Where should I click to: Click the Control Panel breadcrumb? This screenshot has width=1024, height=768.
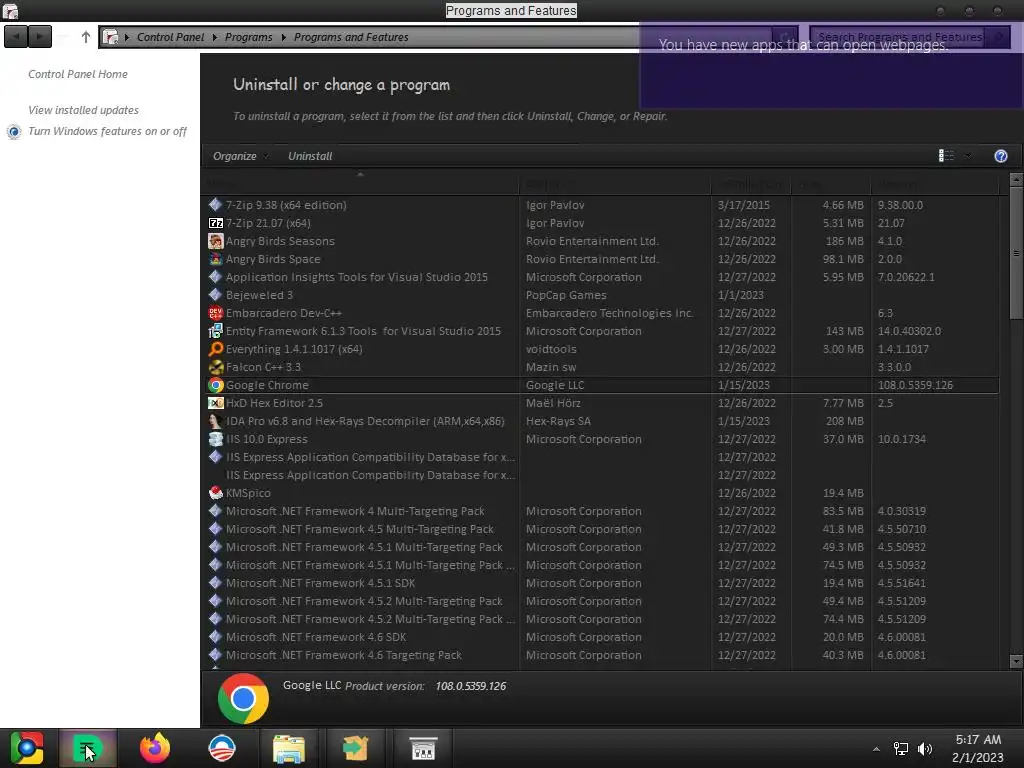pos(170,37)
